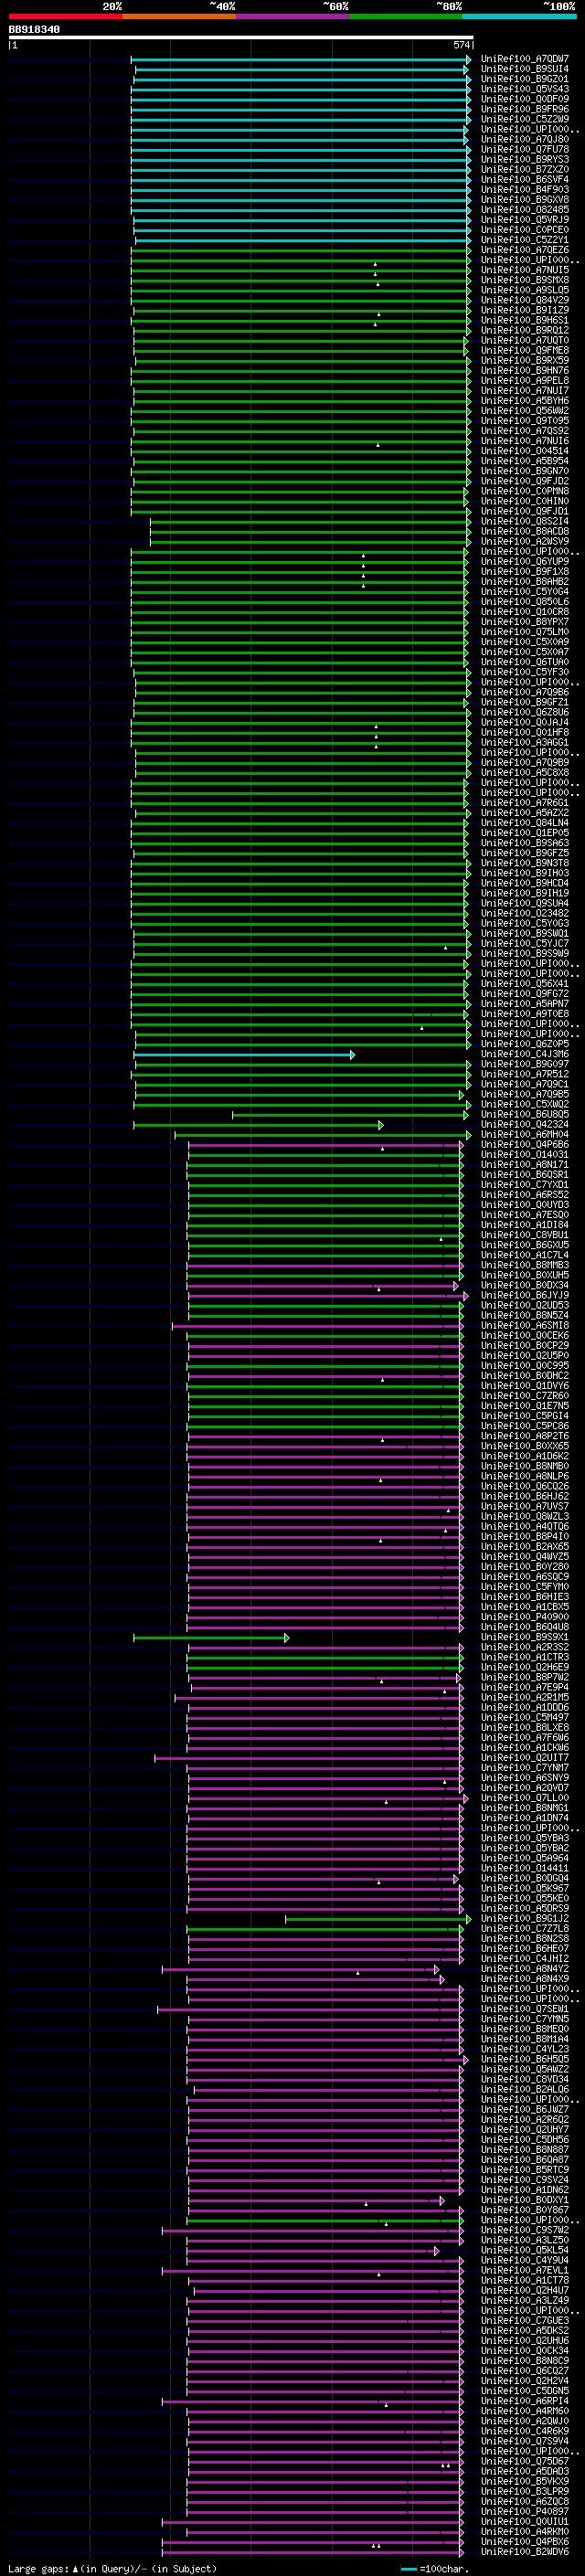
Task: Select hit UniRef100_Q5KL54
Action: 525,2250
